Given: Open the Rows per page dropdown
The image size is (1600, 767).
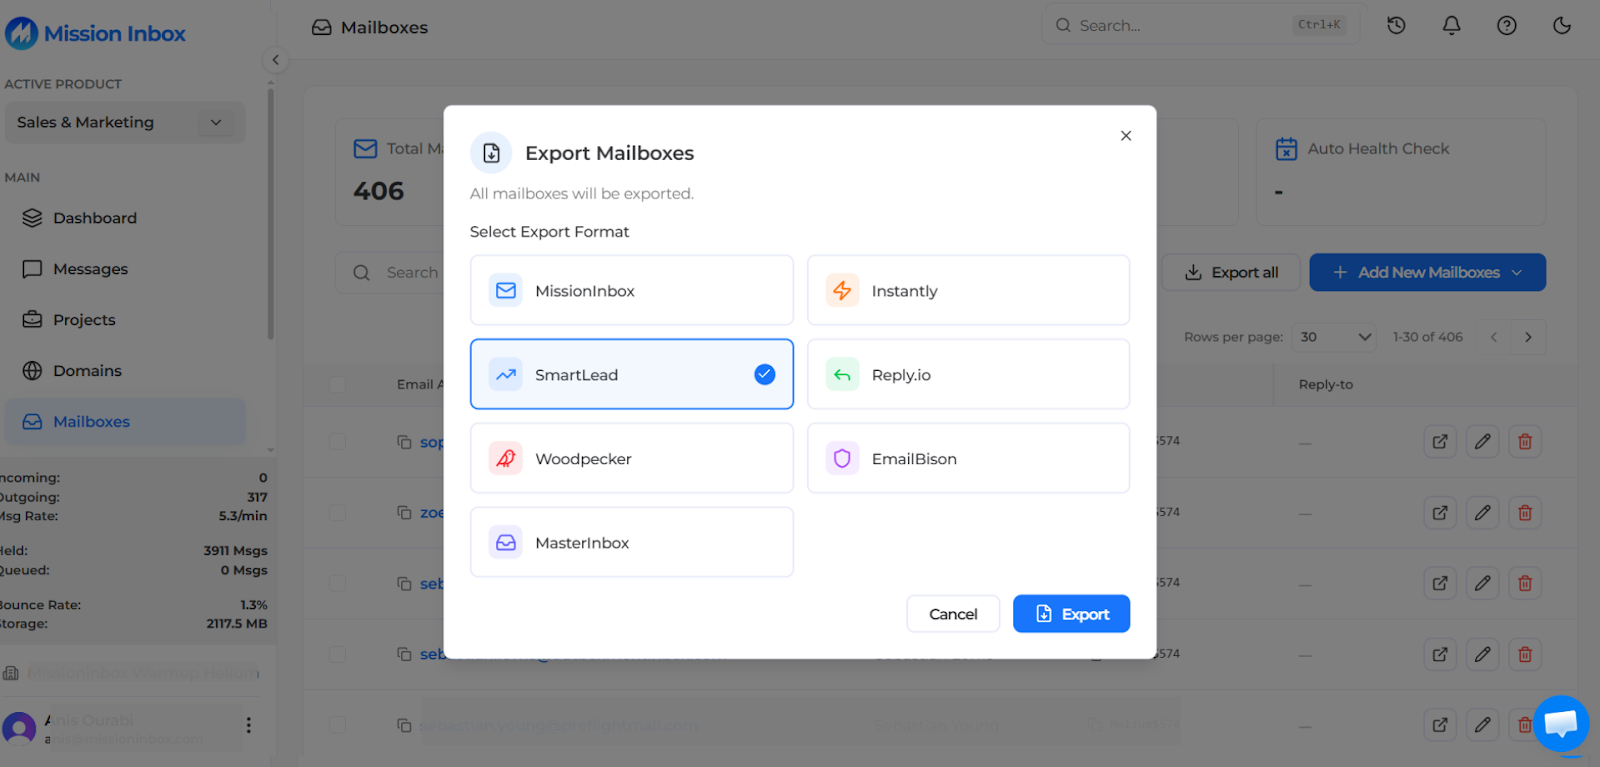Looking at the screenshot, I should click(x=1334, y=337).
